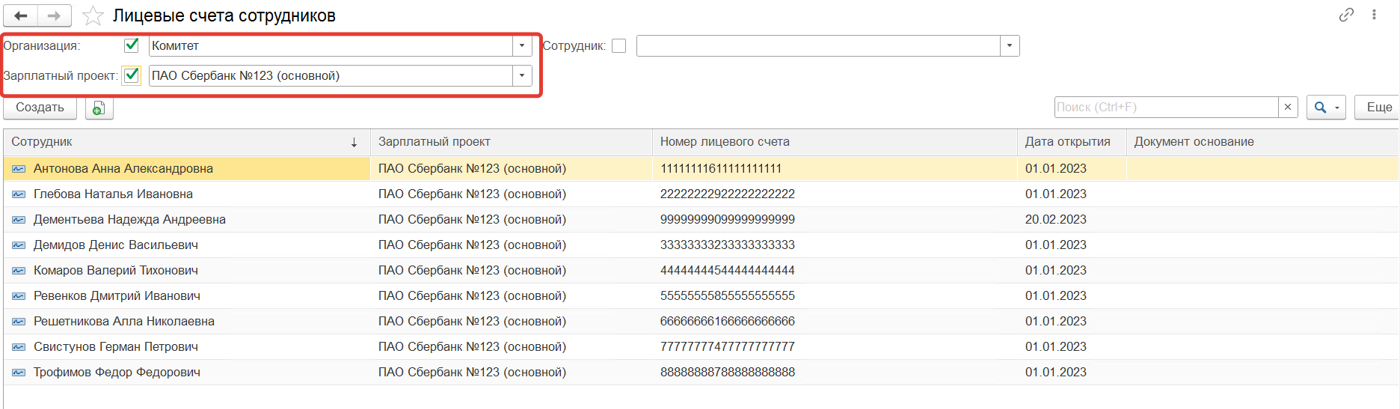Click the copy-document icon next to Создать
Screen dimensions: 1400x409
99,108
